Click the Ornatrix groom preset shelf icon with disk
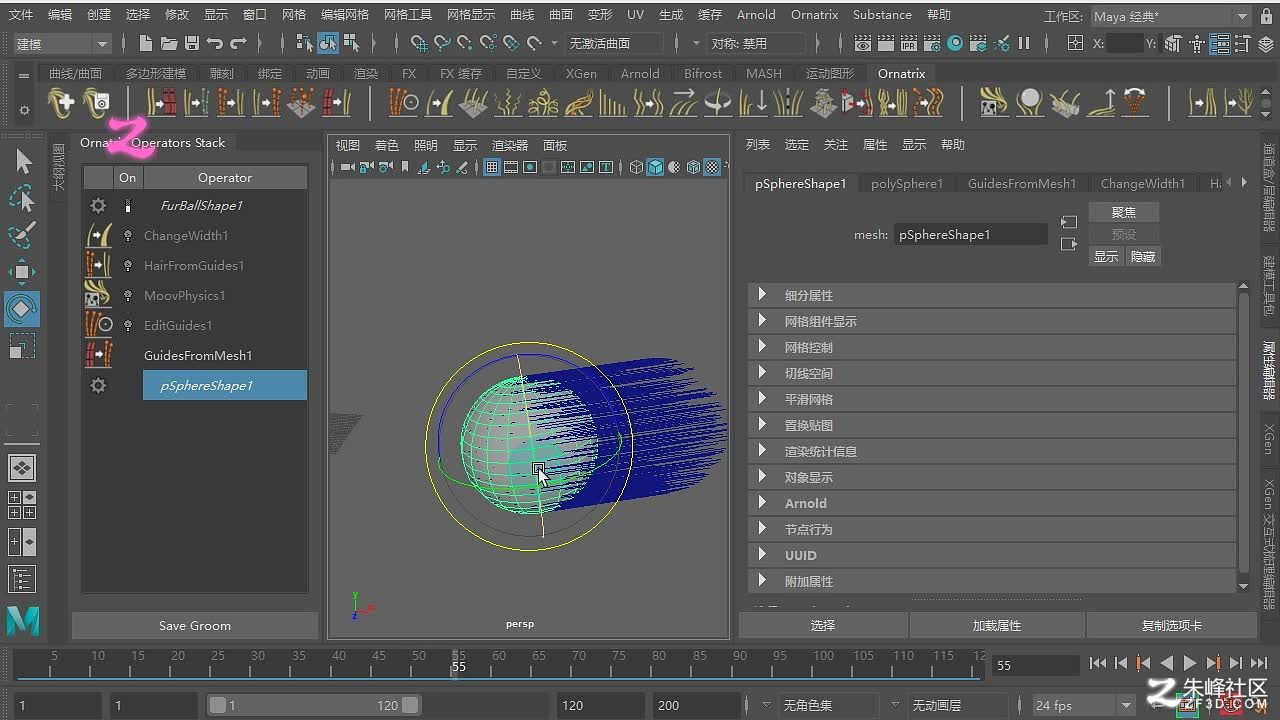 click(97, 103)
